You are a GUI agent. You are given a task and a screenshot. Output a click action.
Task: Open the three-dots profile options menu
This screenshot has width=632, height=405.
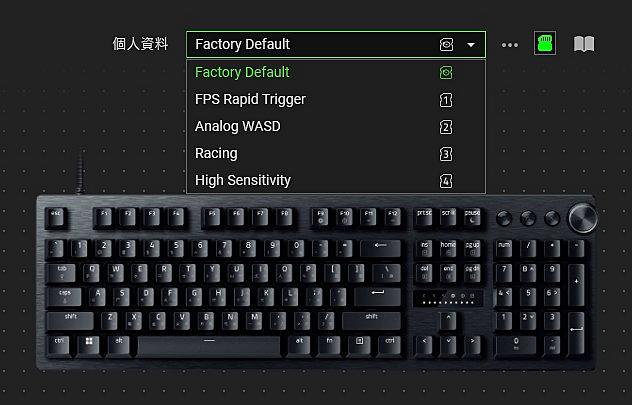tap(509, 45)
